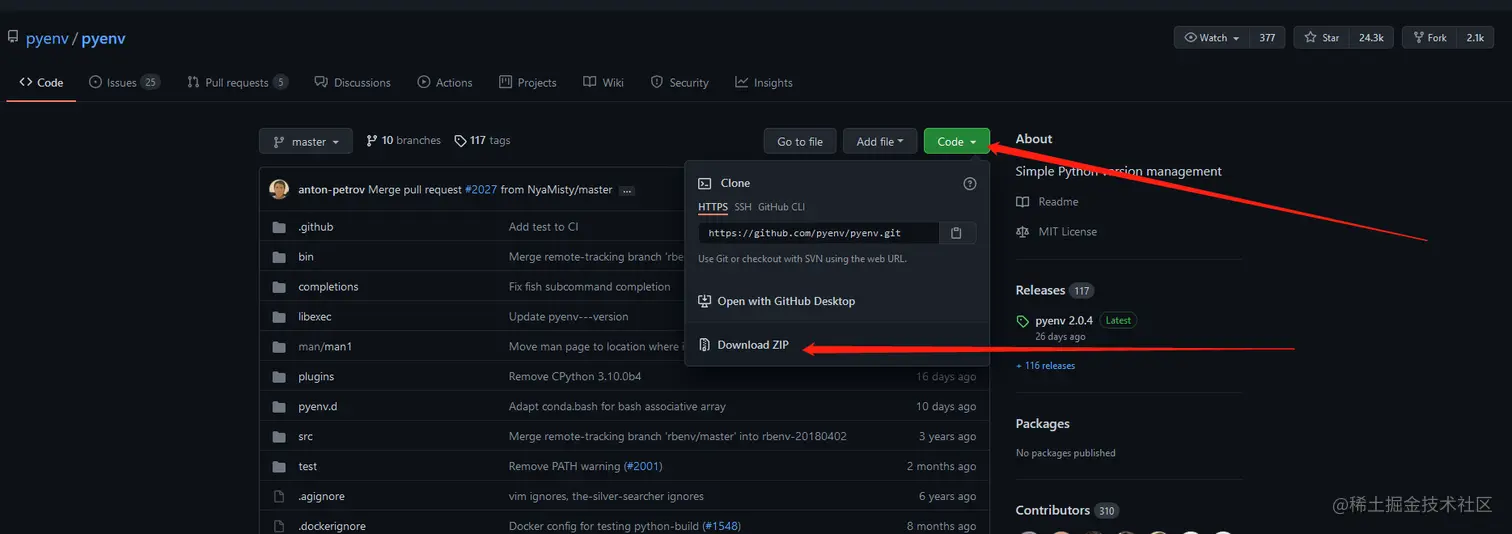Click the folder icon for .github
Viewport: 1512px width, 534px height.
[279, 227]
